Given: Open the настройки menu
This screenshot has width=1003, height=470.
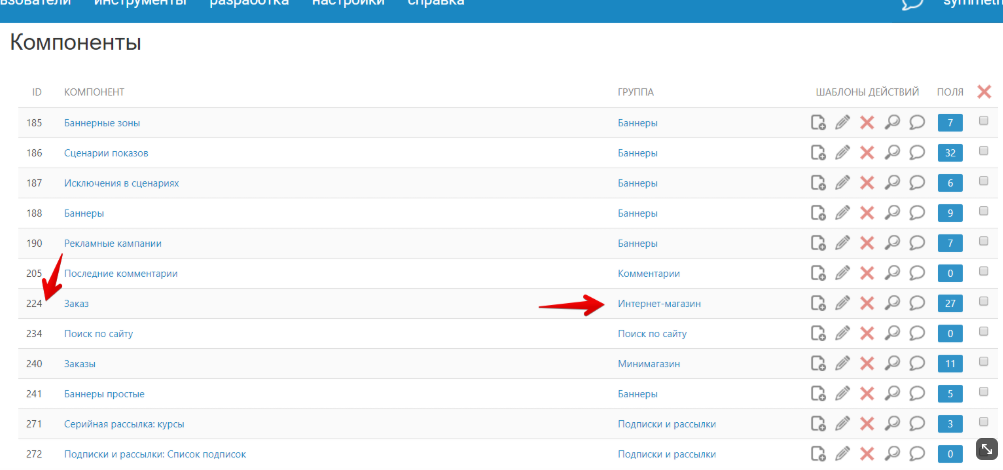Looking at the screenshot, I should (348, 3).
